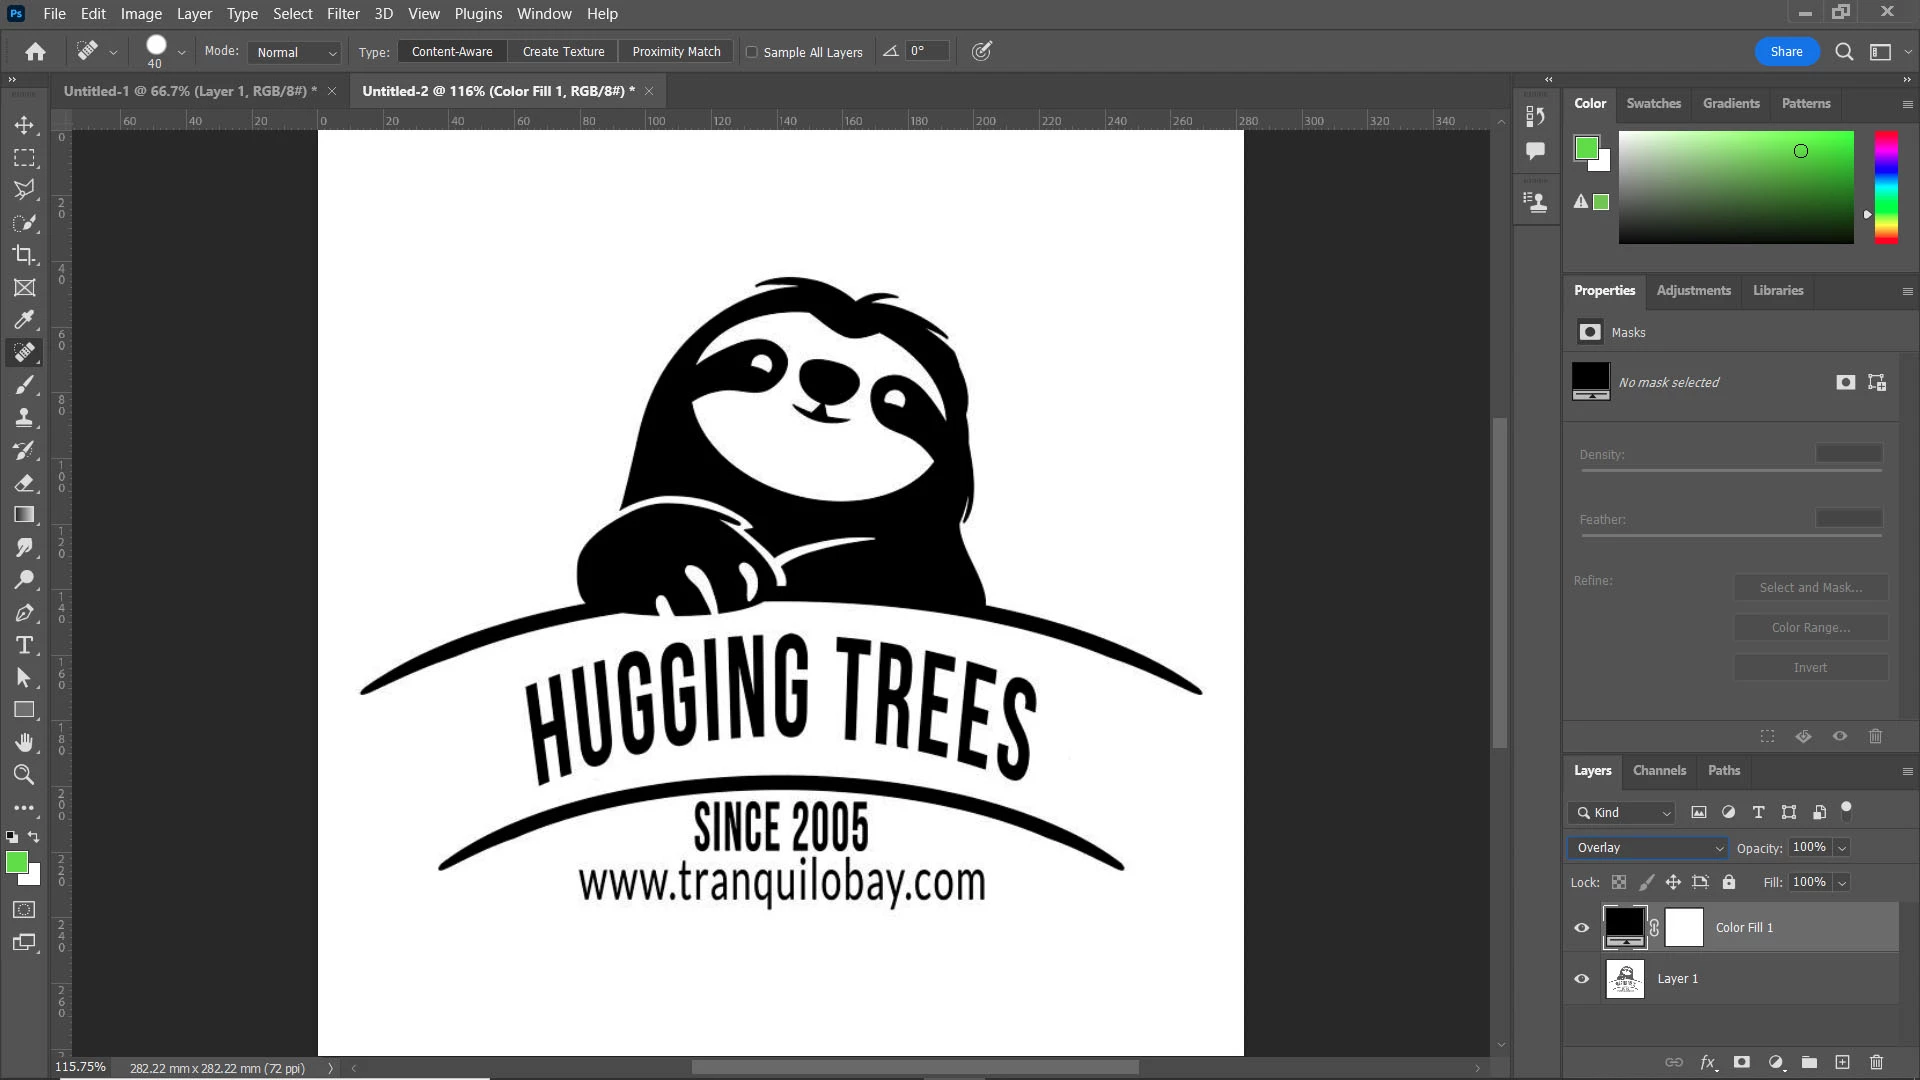Image resolution: width=1920 pixels, height=1080 pixels.
Task: Open the Mode Normal dropdown
Action: coord(295,52)
